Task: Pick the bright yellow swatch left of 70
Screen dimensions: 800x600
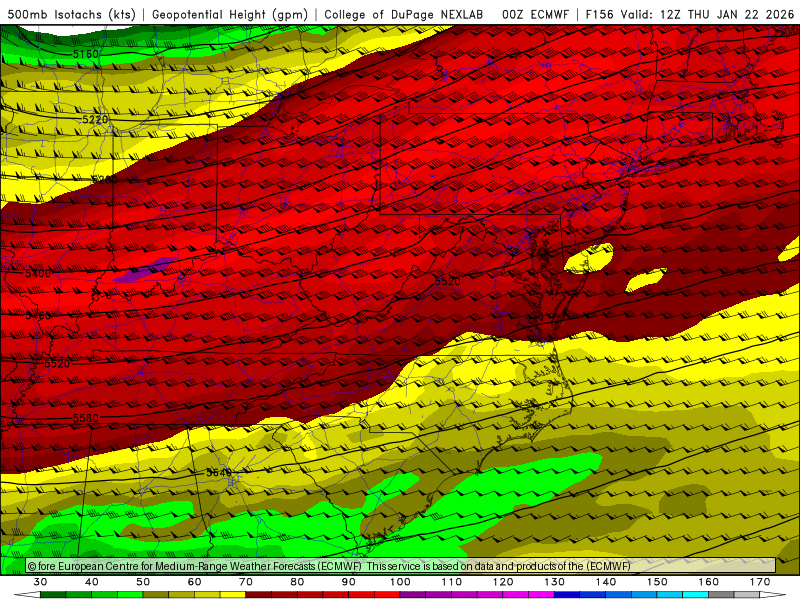Action: click(x=233, y=595)
